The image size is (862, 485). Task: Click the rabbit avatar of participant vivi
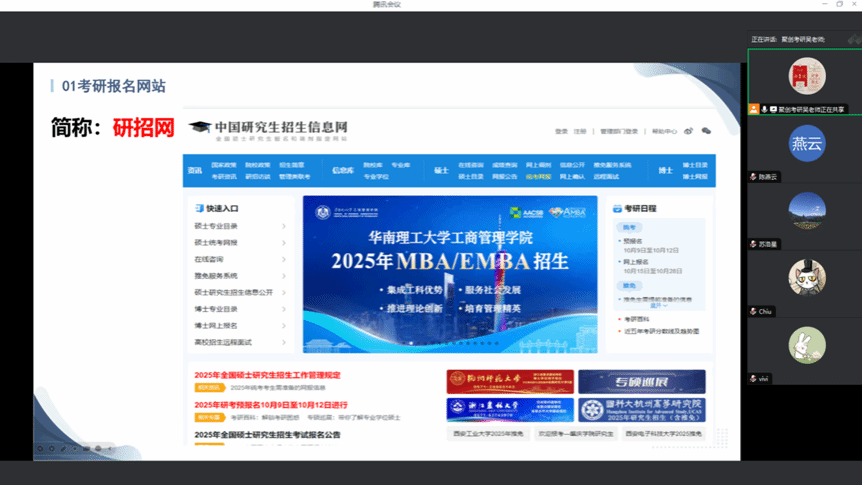click(806, 345)
